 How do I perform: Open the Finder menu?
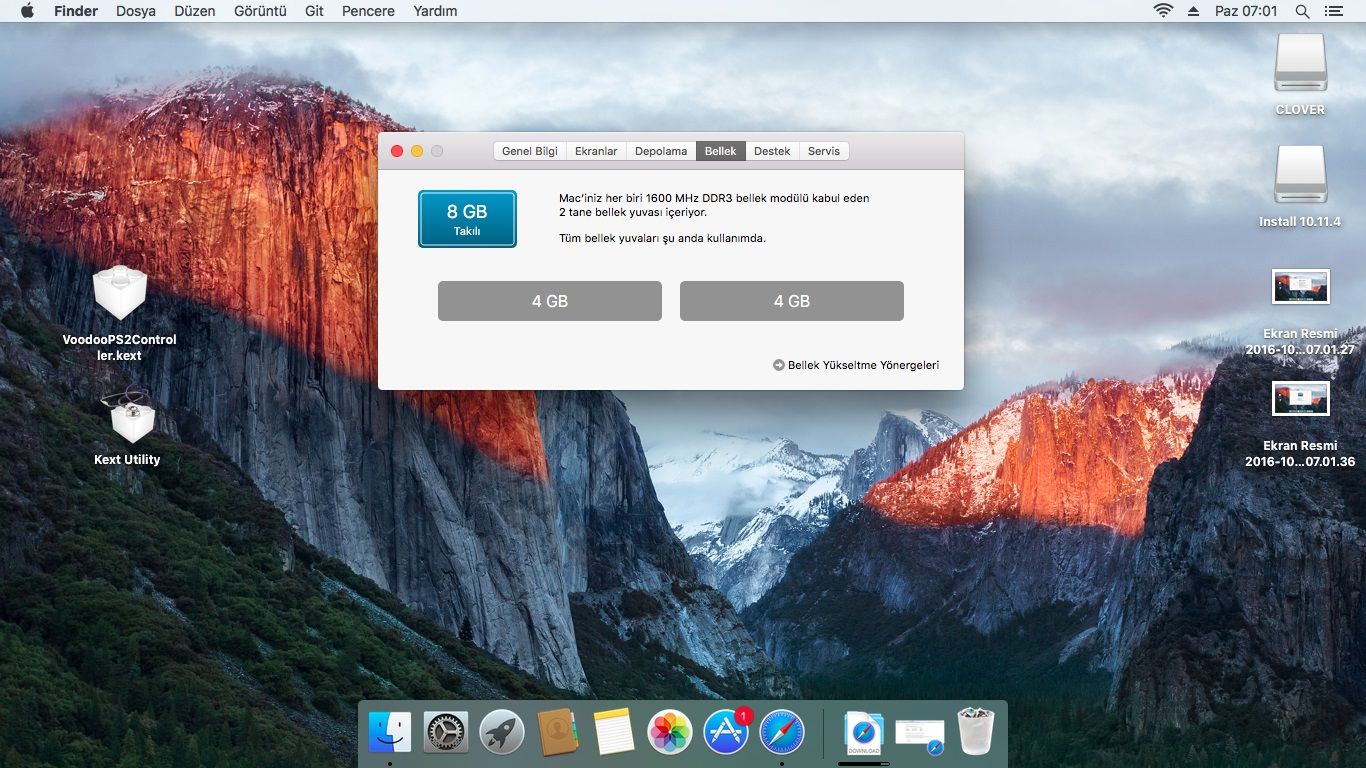point(76,11)
